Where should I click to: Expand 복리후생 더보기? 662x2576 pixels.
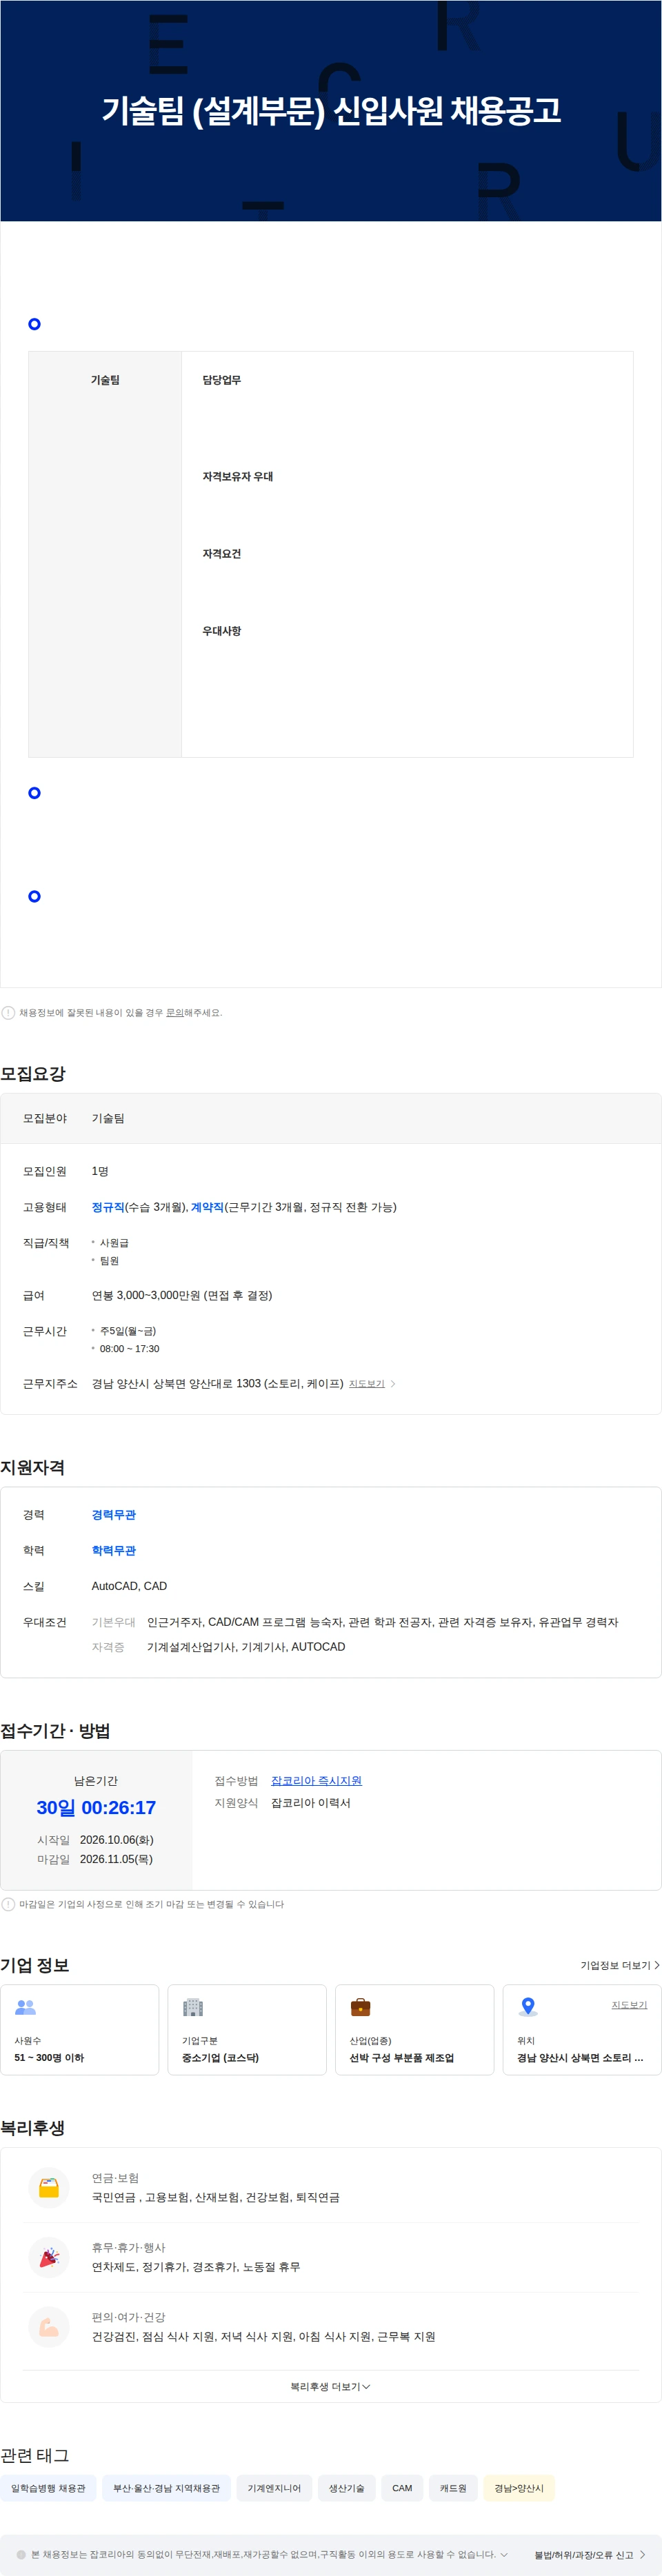(x=330, y=2386)
